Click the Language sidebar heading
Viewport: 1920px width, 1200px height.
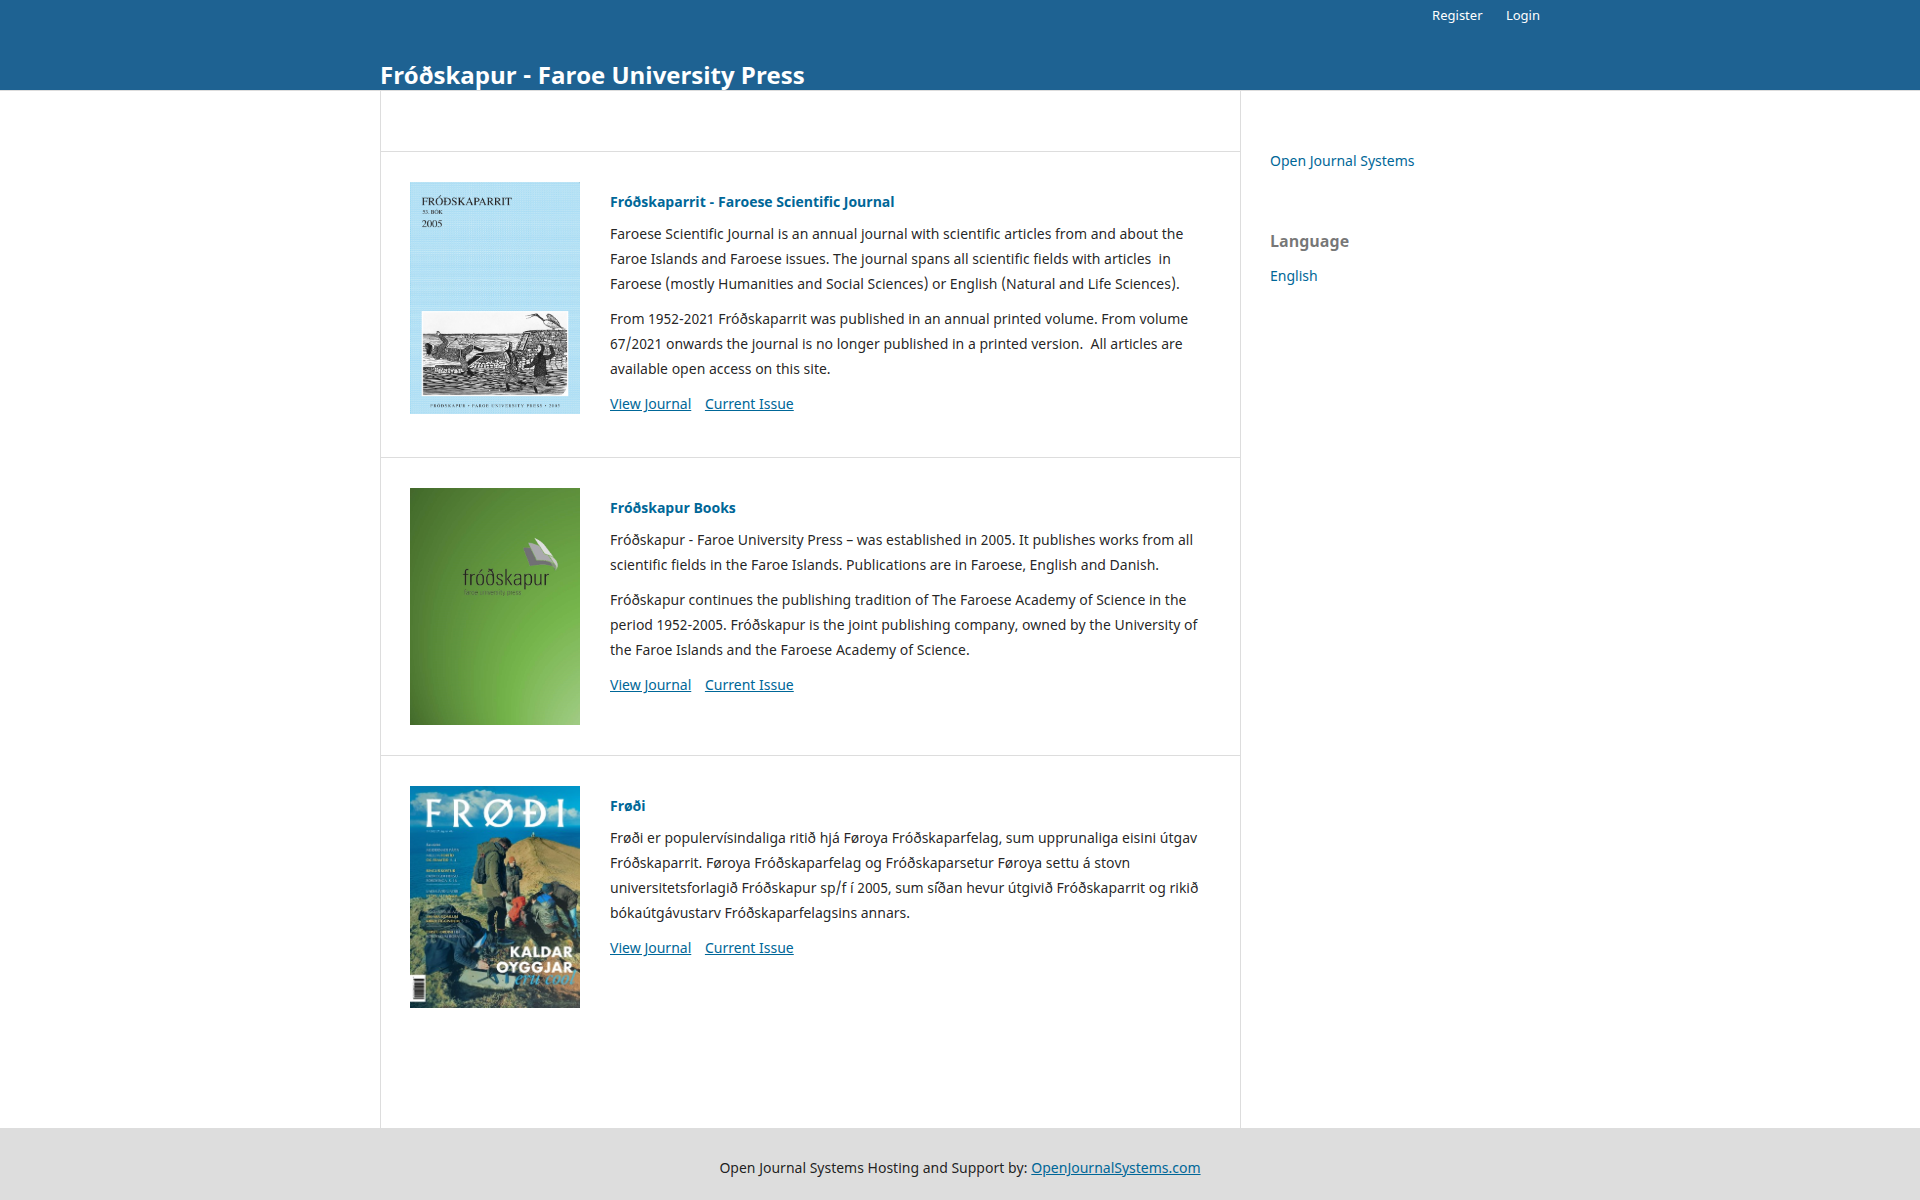click(x=1309, y=241)
